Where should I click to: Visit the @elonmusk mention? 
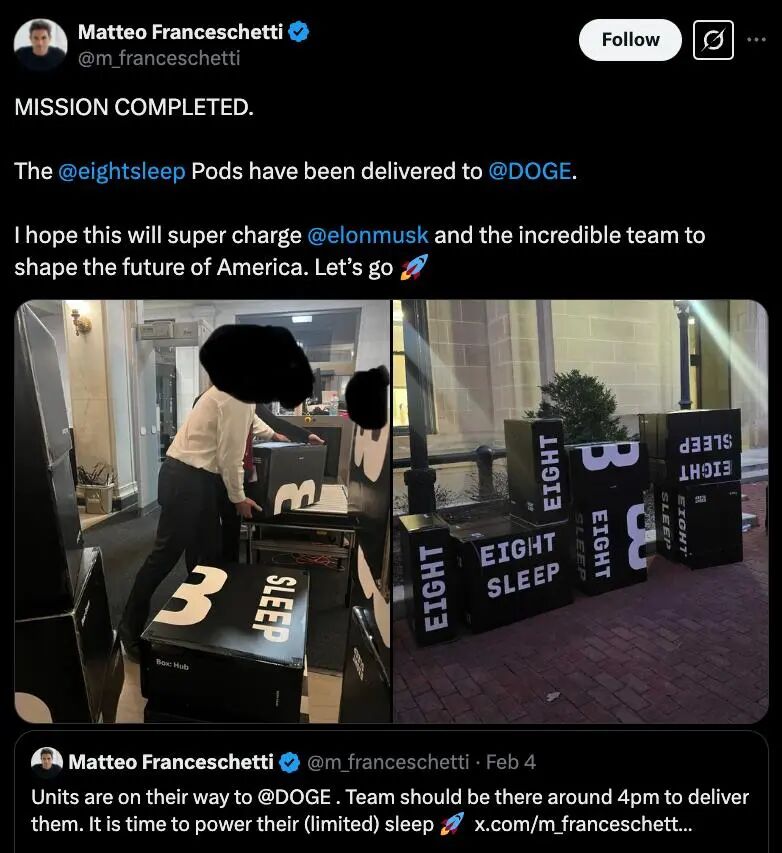[x=368, y=236]
